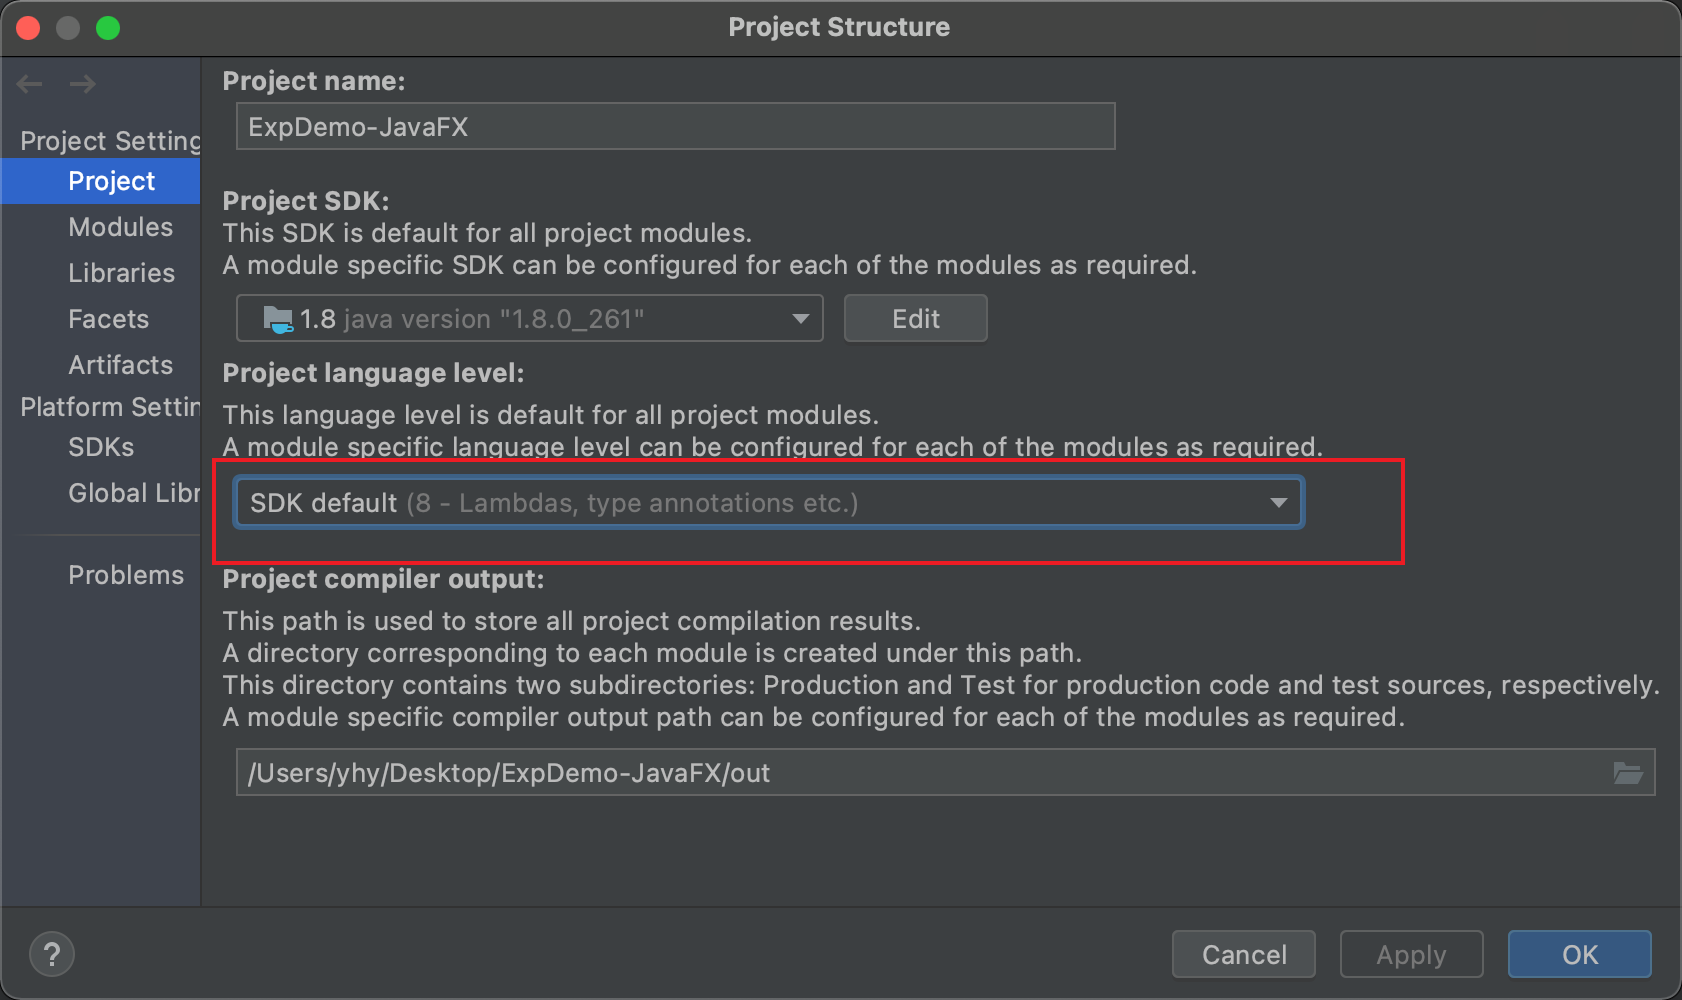The image size is (1682, 1000).
Task: Expand the Project SDK dropdown arrow
Action: [x=800, y=319]
